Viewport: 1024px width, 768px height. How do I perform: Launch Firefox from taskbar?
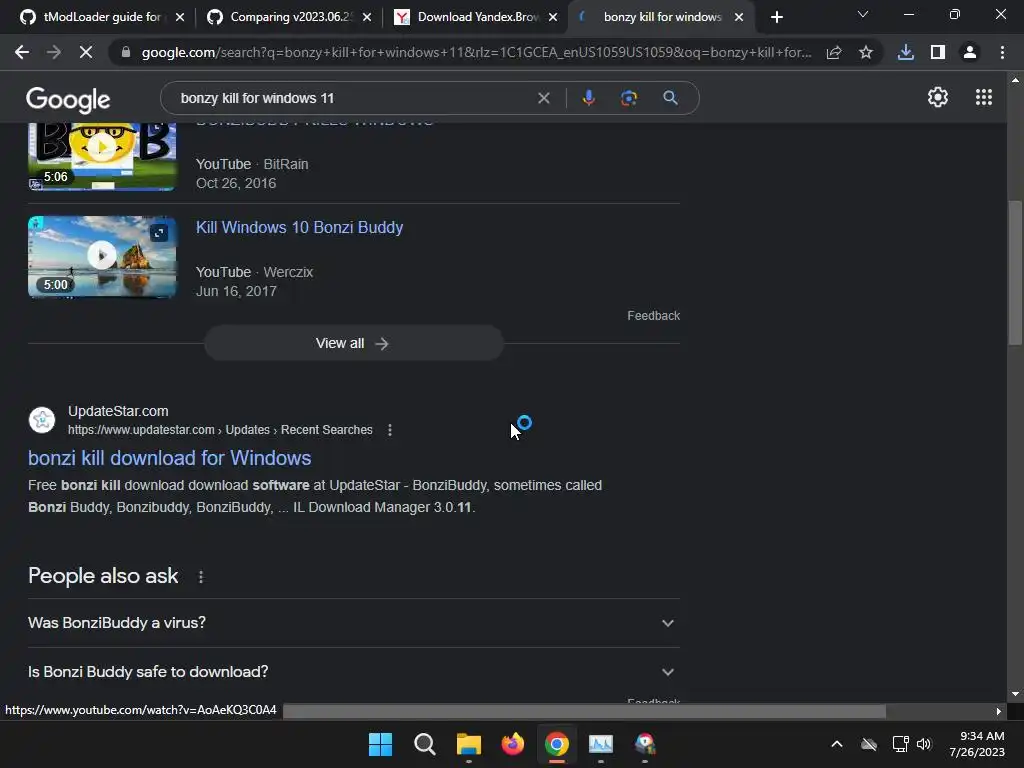click(513, 744)
